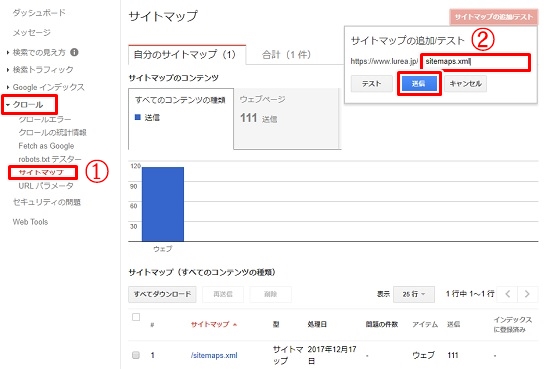Tick the checkbox for row 1 /sitemaps.xml

click(x=136, y=355)
